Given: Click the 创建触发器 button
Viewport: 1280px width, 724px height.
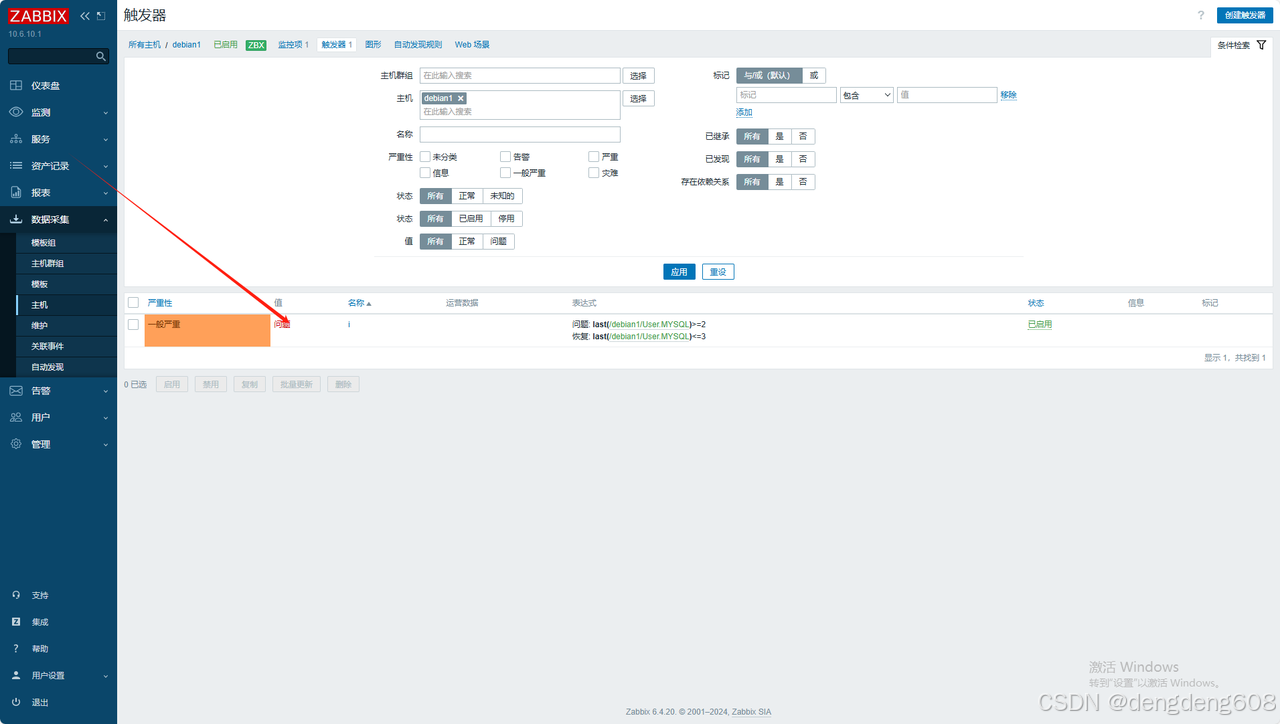Looking at the screenshot, I should (1245, 15).
